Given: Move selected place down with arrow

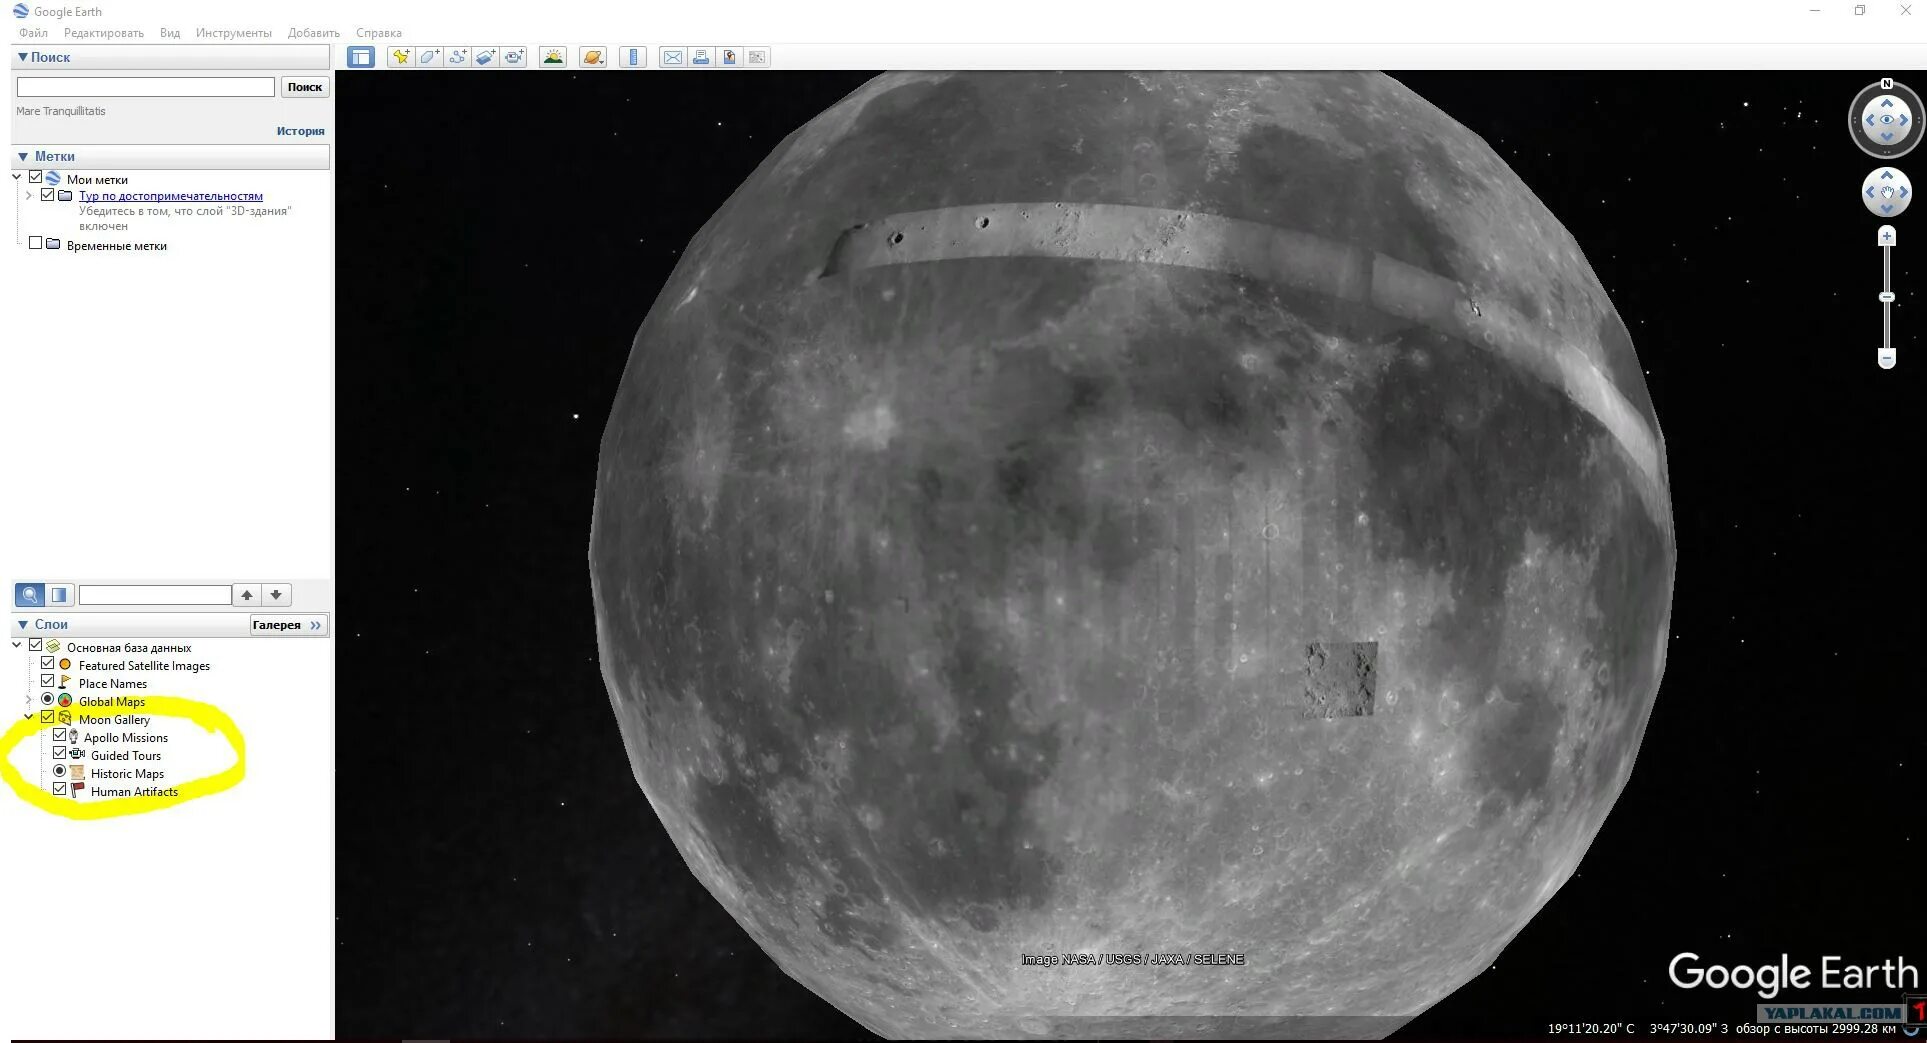Looking at the screenshot, I should 276,595.
